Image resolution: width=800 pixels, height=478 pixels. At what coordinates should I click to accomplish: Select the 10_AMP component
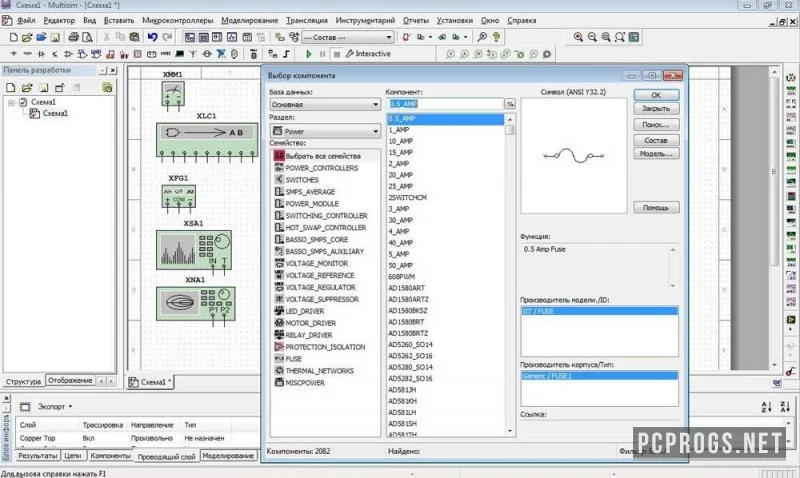point(401,141)
